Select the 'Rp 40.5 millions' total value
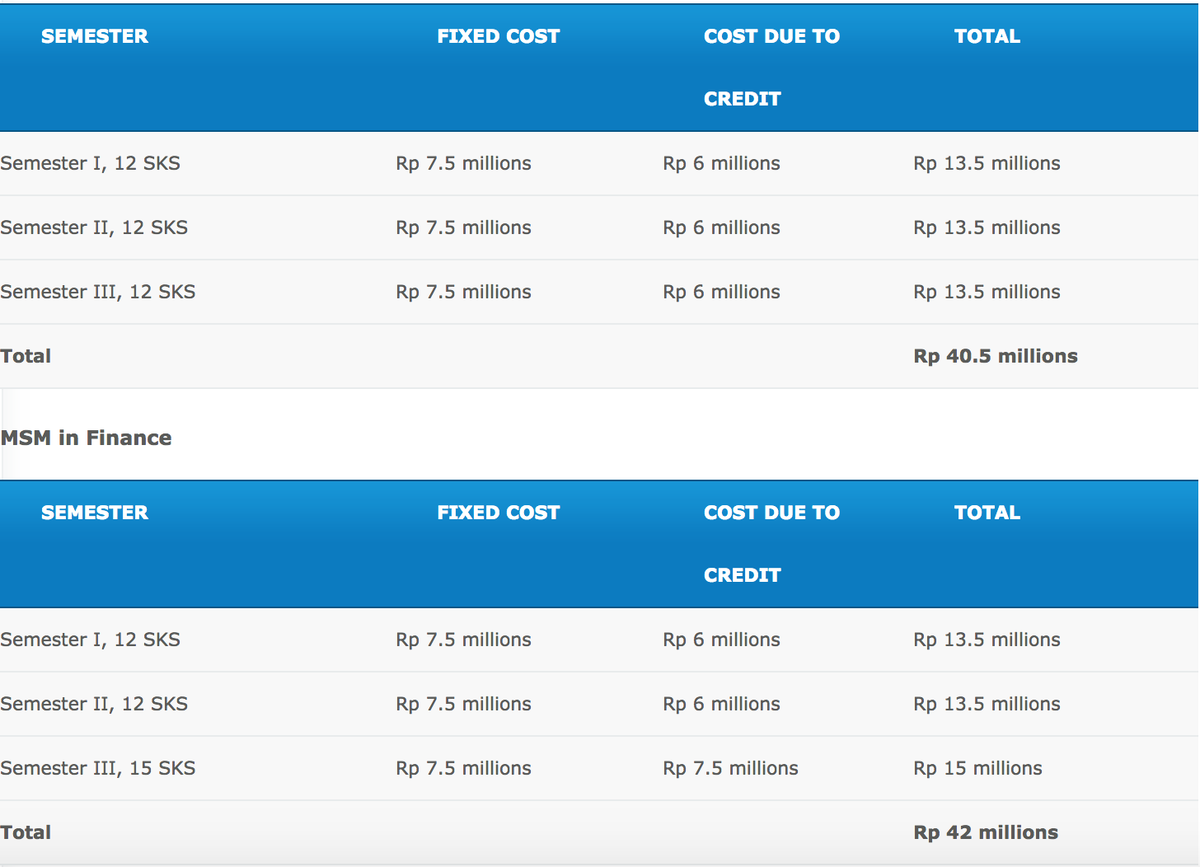The image size is (1200, 867). point(995,356)
